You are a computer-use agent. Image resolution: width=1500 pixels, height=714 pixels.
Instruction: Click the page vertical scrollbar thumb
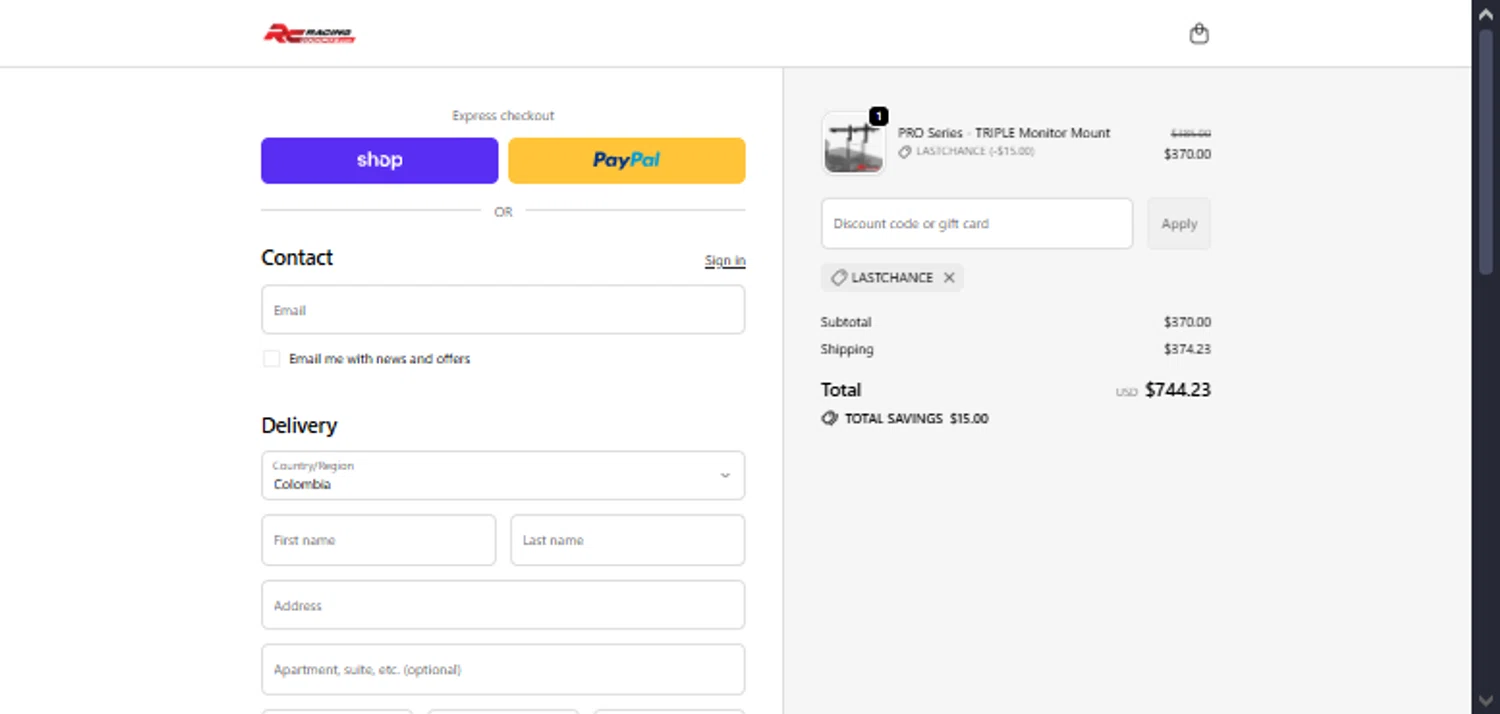click(x=1485, y=150)
